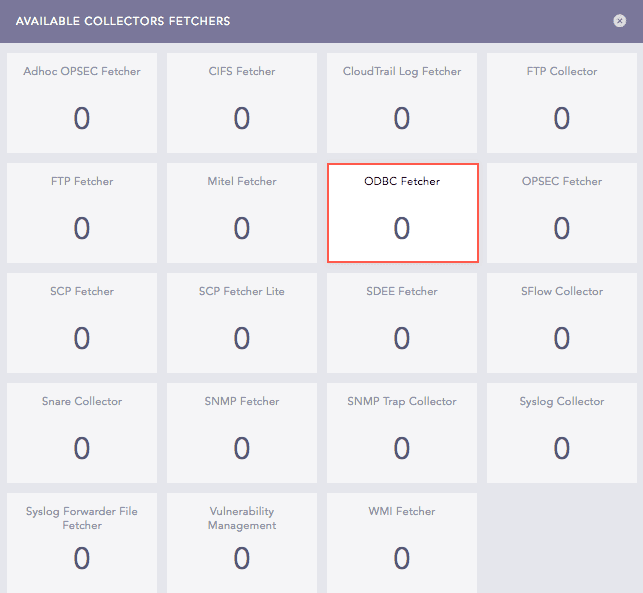Open the OPSEC Fetcher tile
The image size is (643, 593).
[x=562, y=213]
